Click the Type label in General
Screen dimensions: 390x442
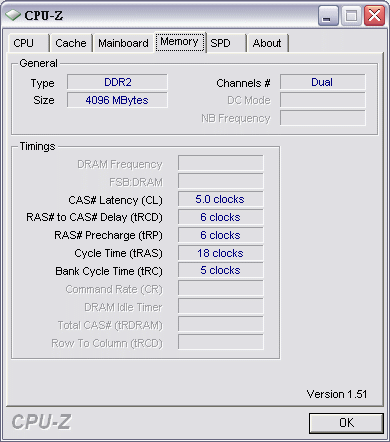click(42, 83)
